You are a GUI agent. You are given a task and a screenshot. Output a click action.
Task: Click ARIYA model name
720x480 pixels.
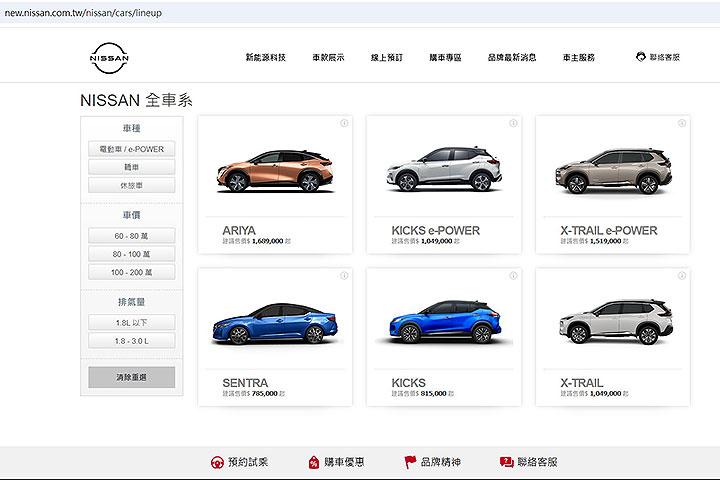pos(239,231)
